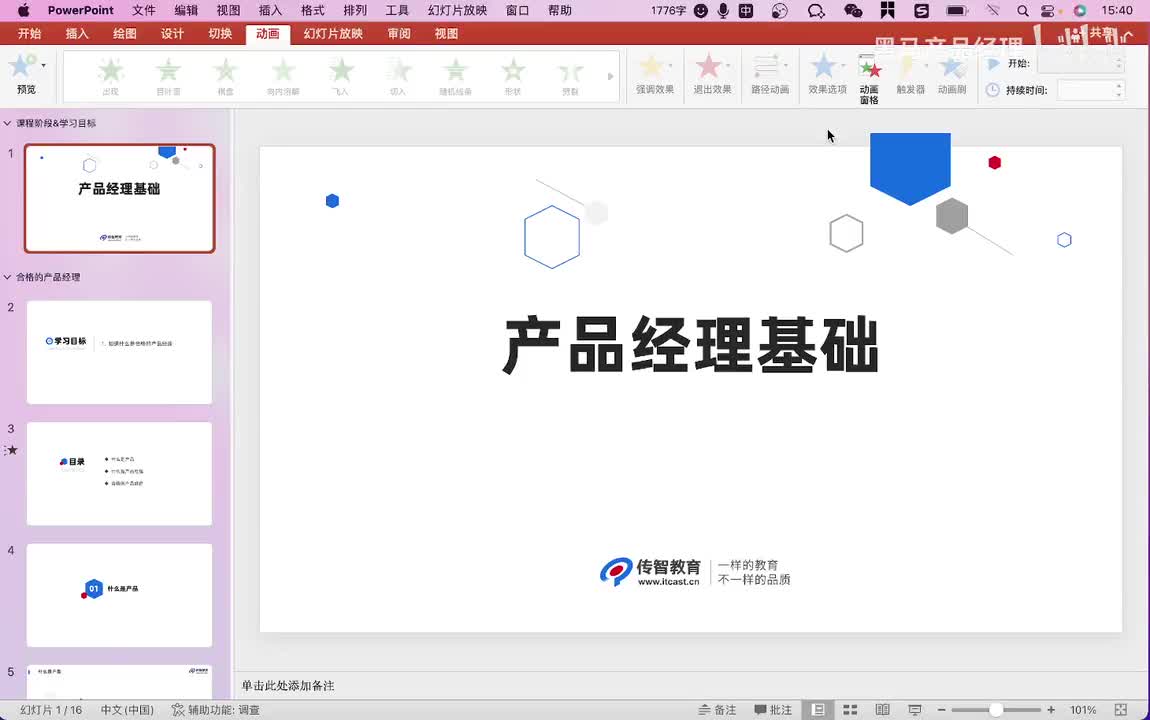Open the Exit Effects (退出效果) gallery
Image resolution: width=1150 pixels, height=720 pixels.
click(712, 74)
